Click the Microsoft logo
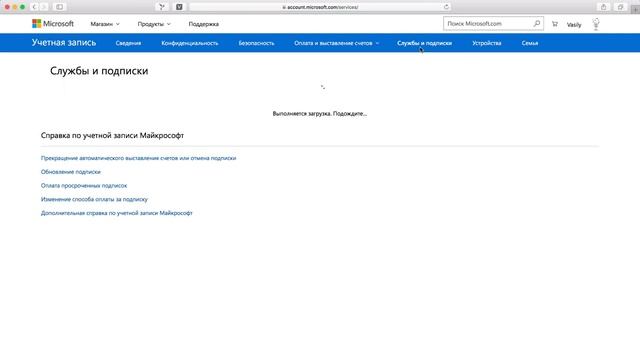The image size is (640, 360). (x=53, y=24)
